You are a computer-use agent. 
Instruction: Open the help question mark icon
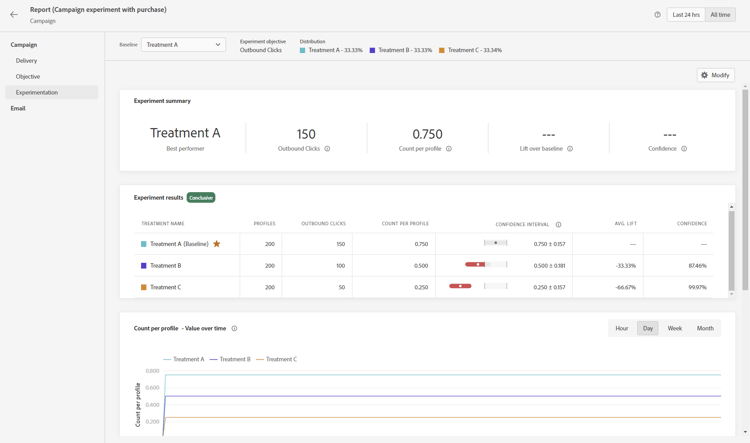657,15
